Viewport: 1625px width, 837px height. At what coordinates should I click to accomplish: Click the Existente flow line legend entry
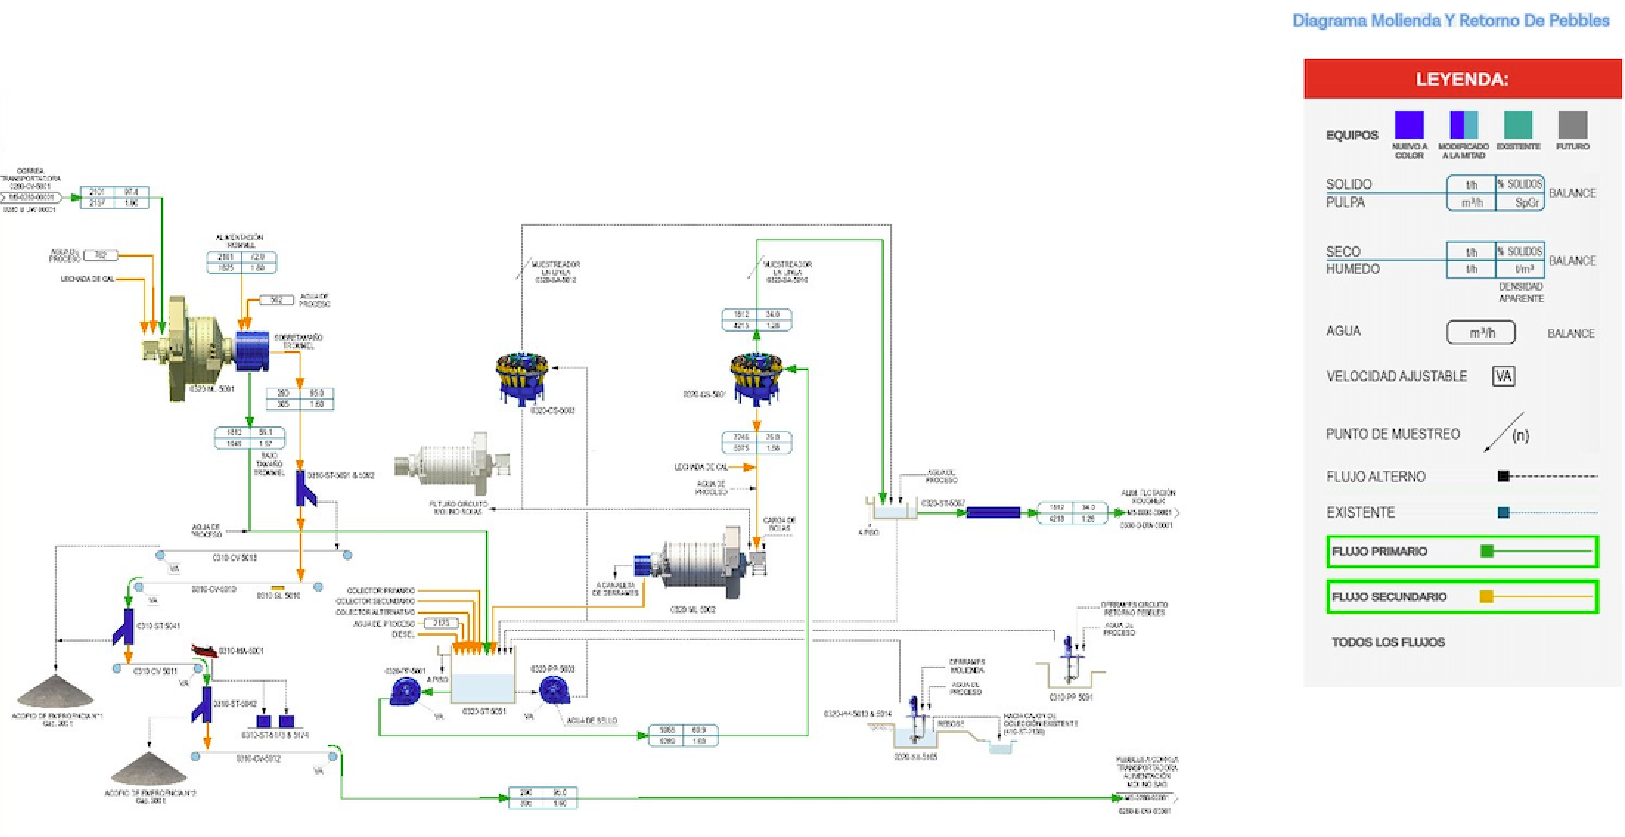[1462, 512]
